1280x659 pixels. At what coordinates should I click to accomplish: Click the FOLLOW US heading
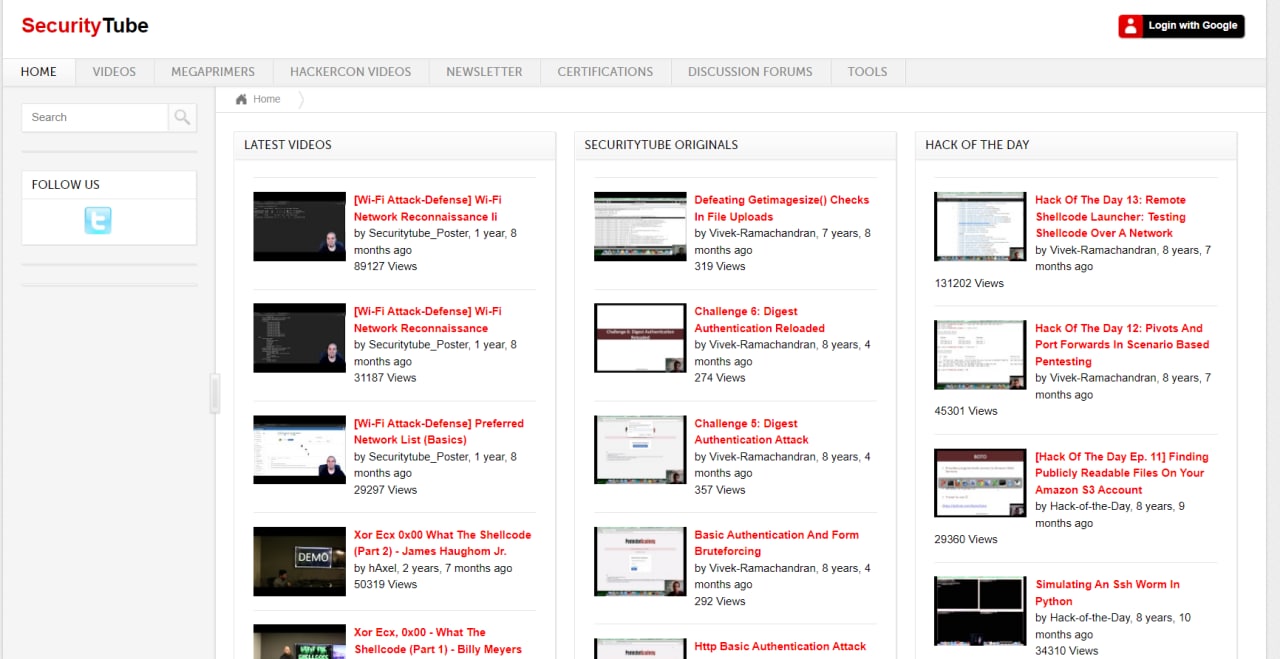point(66,185)
